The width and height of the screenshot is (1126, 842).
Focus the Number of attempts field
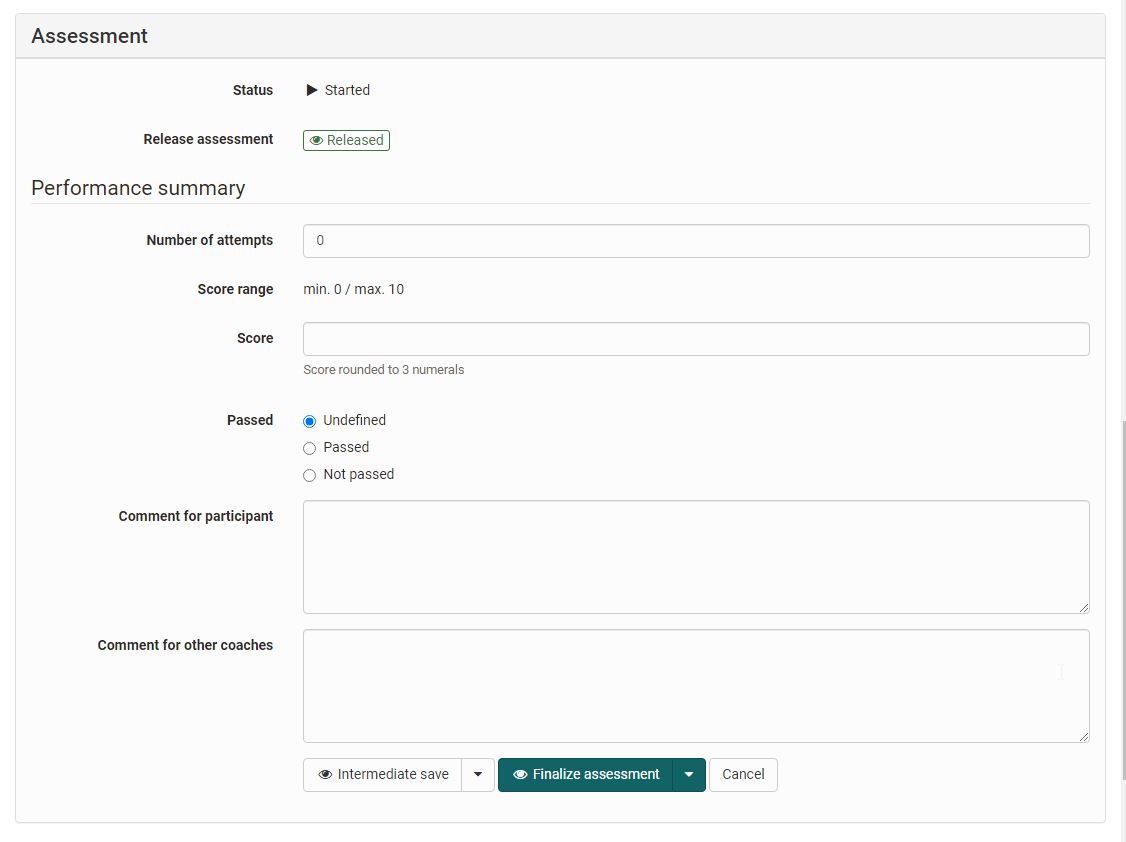pyautogui.click(x=696, y=241)
